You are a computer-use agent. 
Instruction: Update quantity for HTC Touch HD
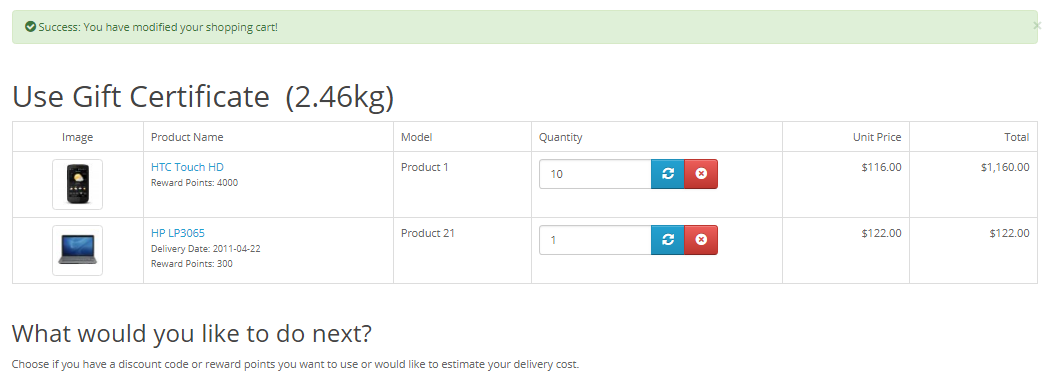[x=668, y=174]
